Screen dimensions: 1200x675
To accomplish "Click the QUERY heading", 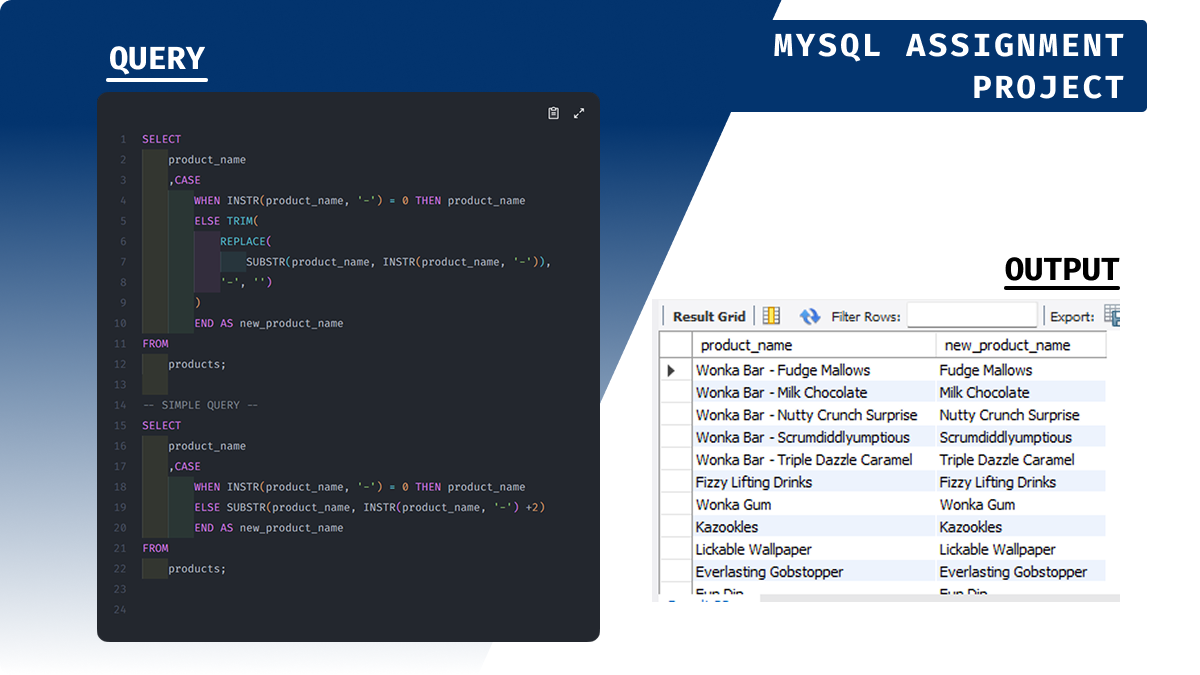I will pos(157,58).
